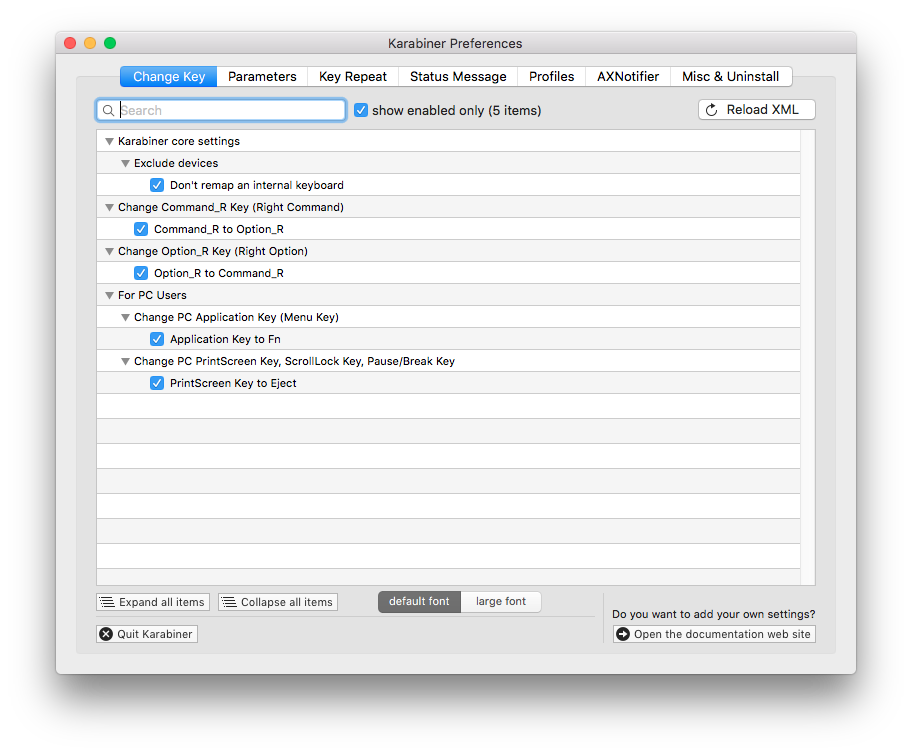This screenshot has width=912, height=754.
Task: Open the Status Message tab
Action: click(458, 77)
